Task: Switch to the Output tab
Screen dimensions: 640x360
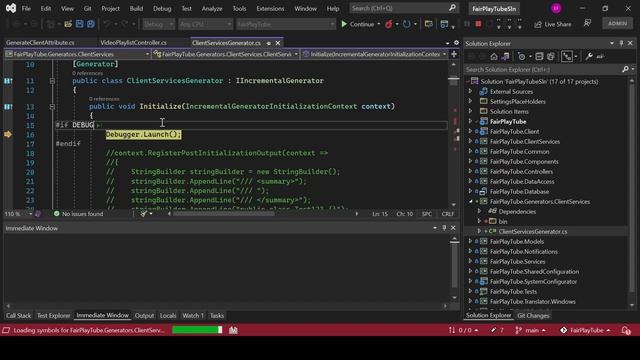Action: click(144, 316)
